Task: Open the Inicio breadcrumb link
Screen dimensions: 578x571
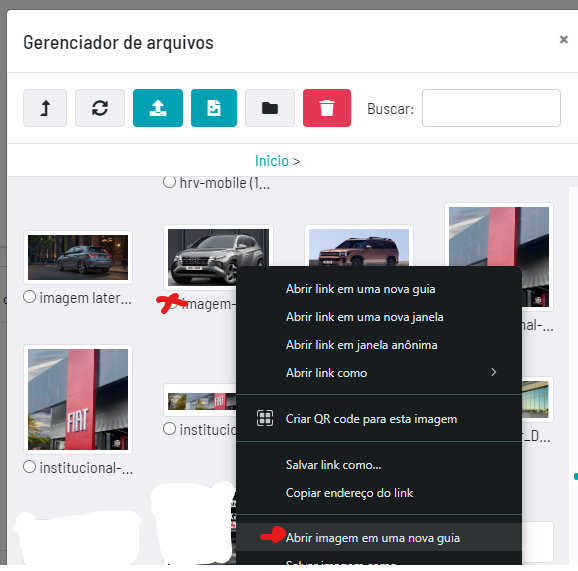Action: (272, 161)
